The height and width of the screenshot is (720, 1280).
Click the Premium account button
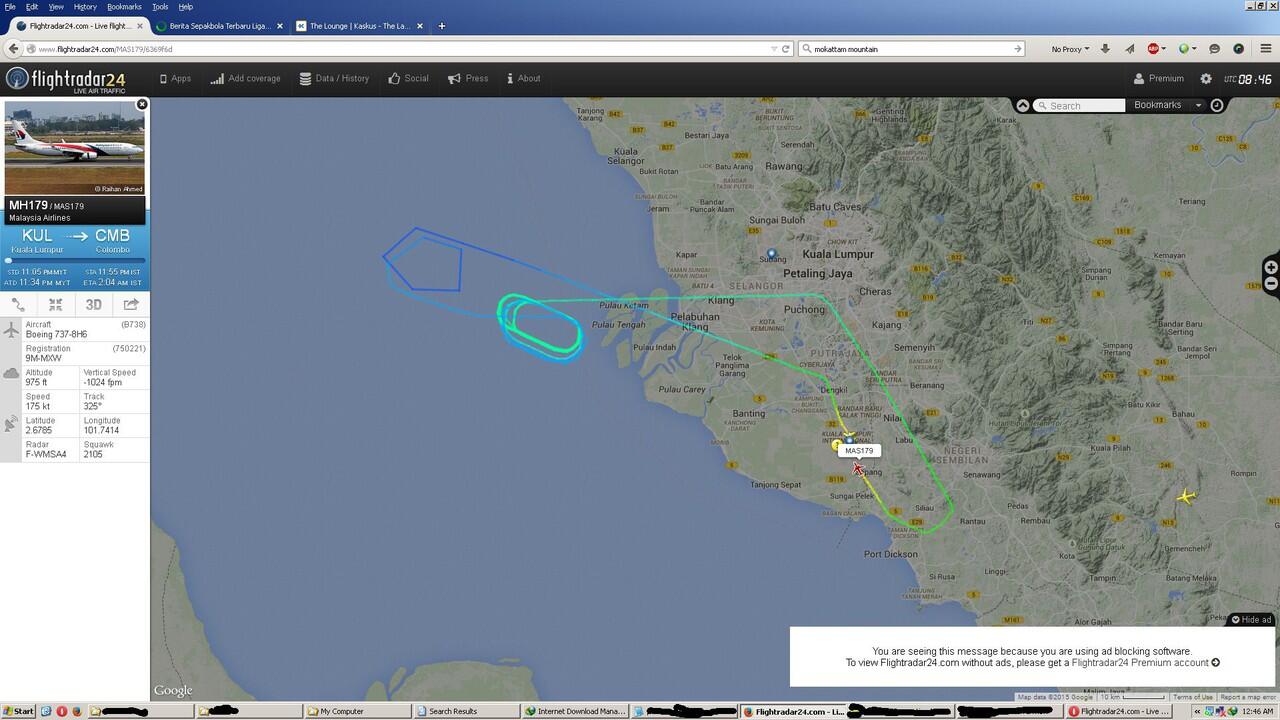tap(1158, 78)
